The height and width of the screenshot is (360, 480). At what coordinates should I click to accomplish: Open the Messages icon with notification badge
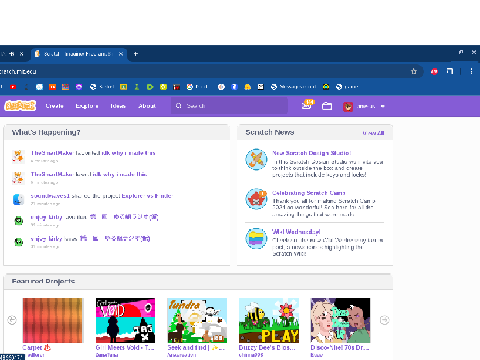point(308,105)
